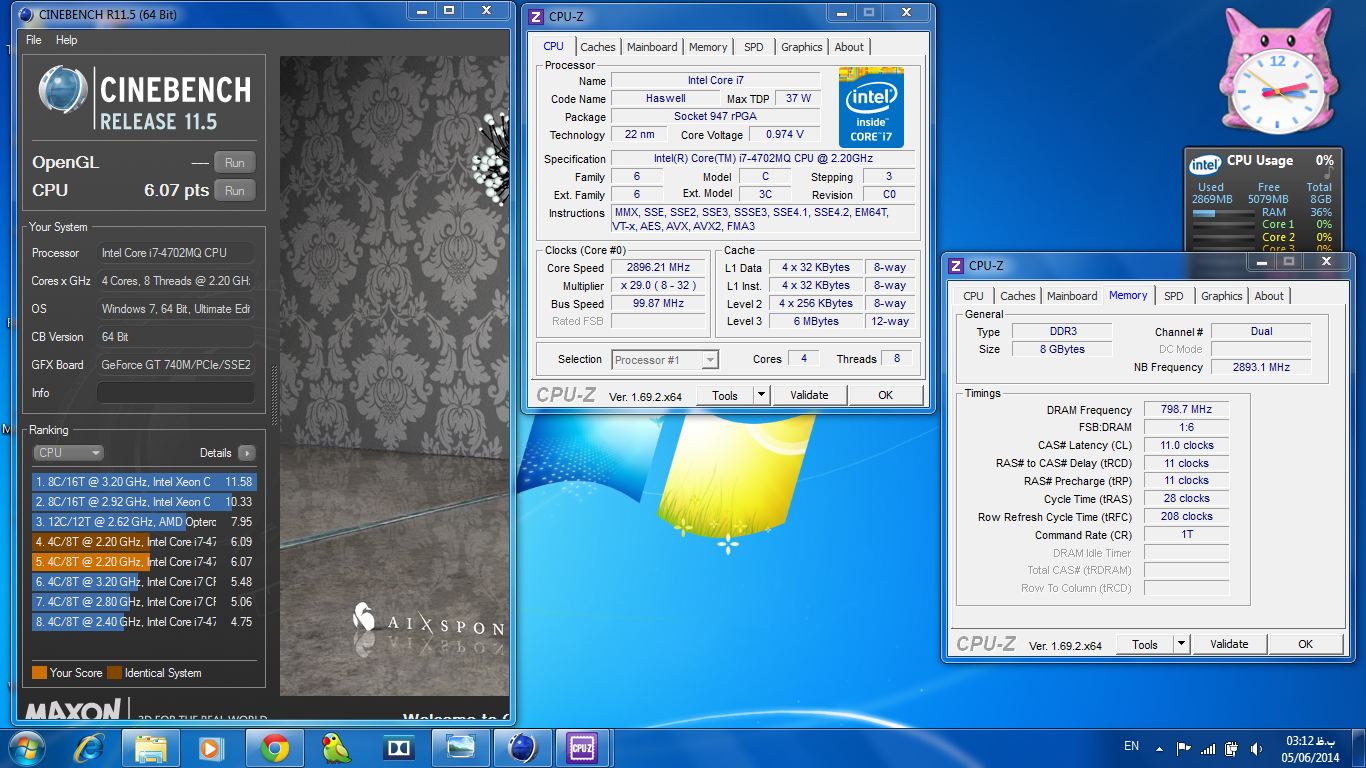Image resolution: width=1366 pixels, height=768 pixels.
Task: Click the CPU-Z title icon in the Memory window
Action: (957, 266)
